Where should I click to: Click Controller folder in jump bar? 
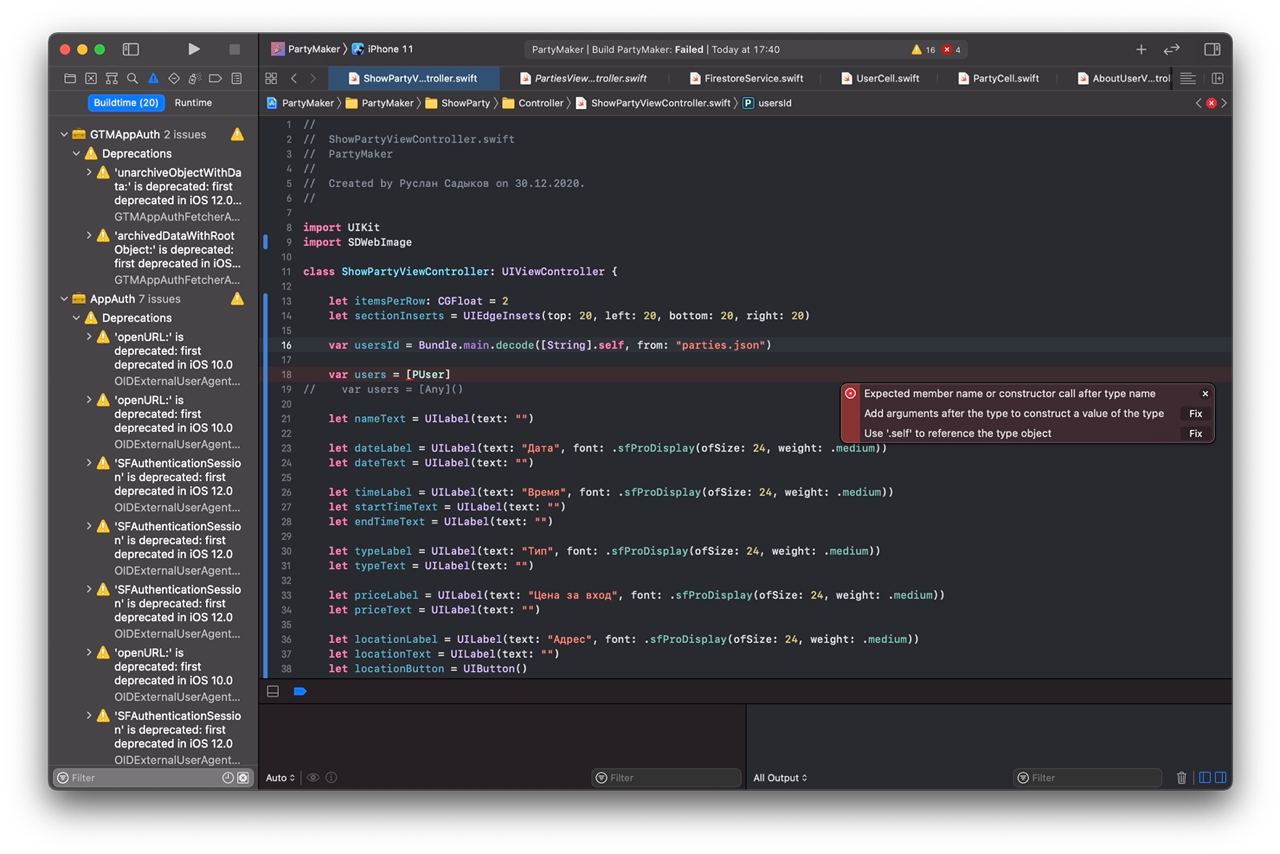point(533,103)
